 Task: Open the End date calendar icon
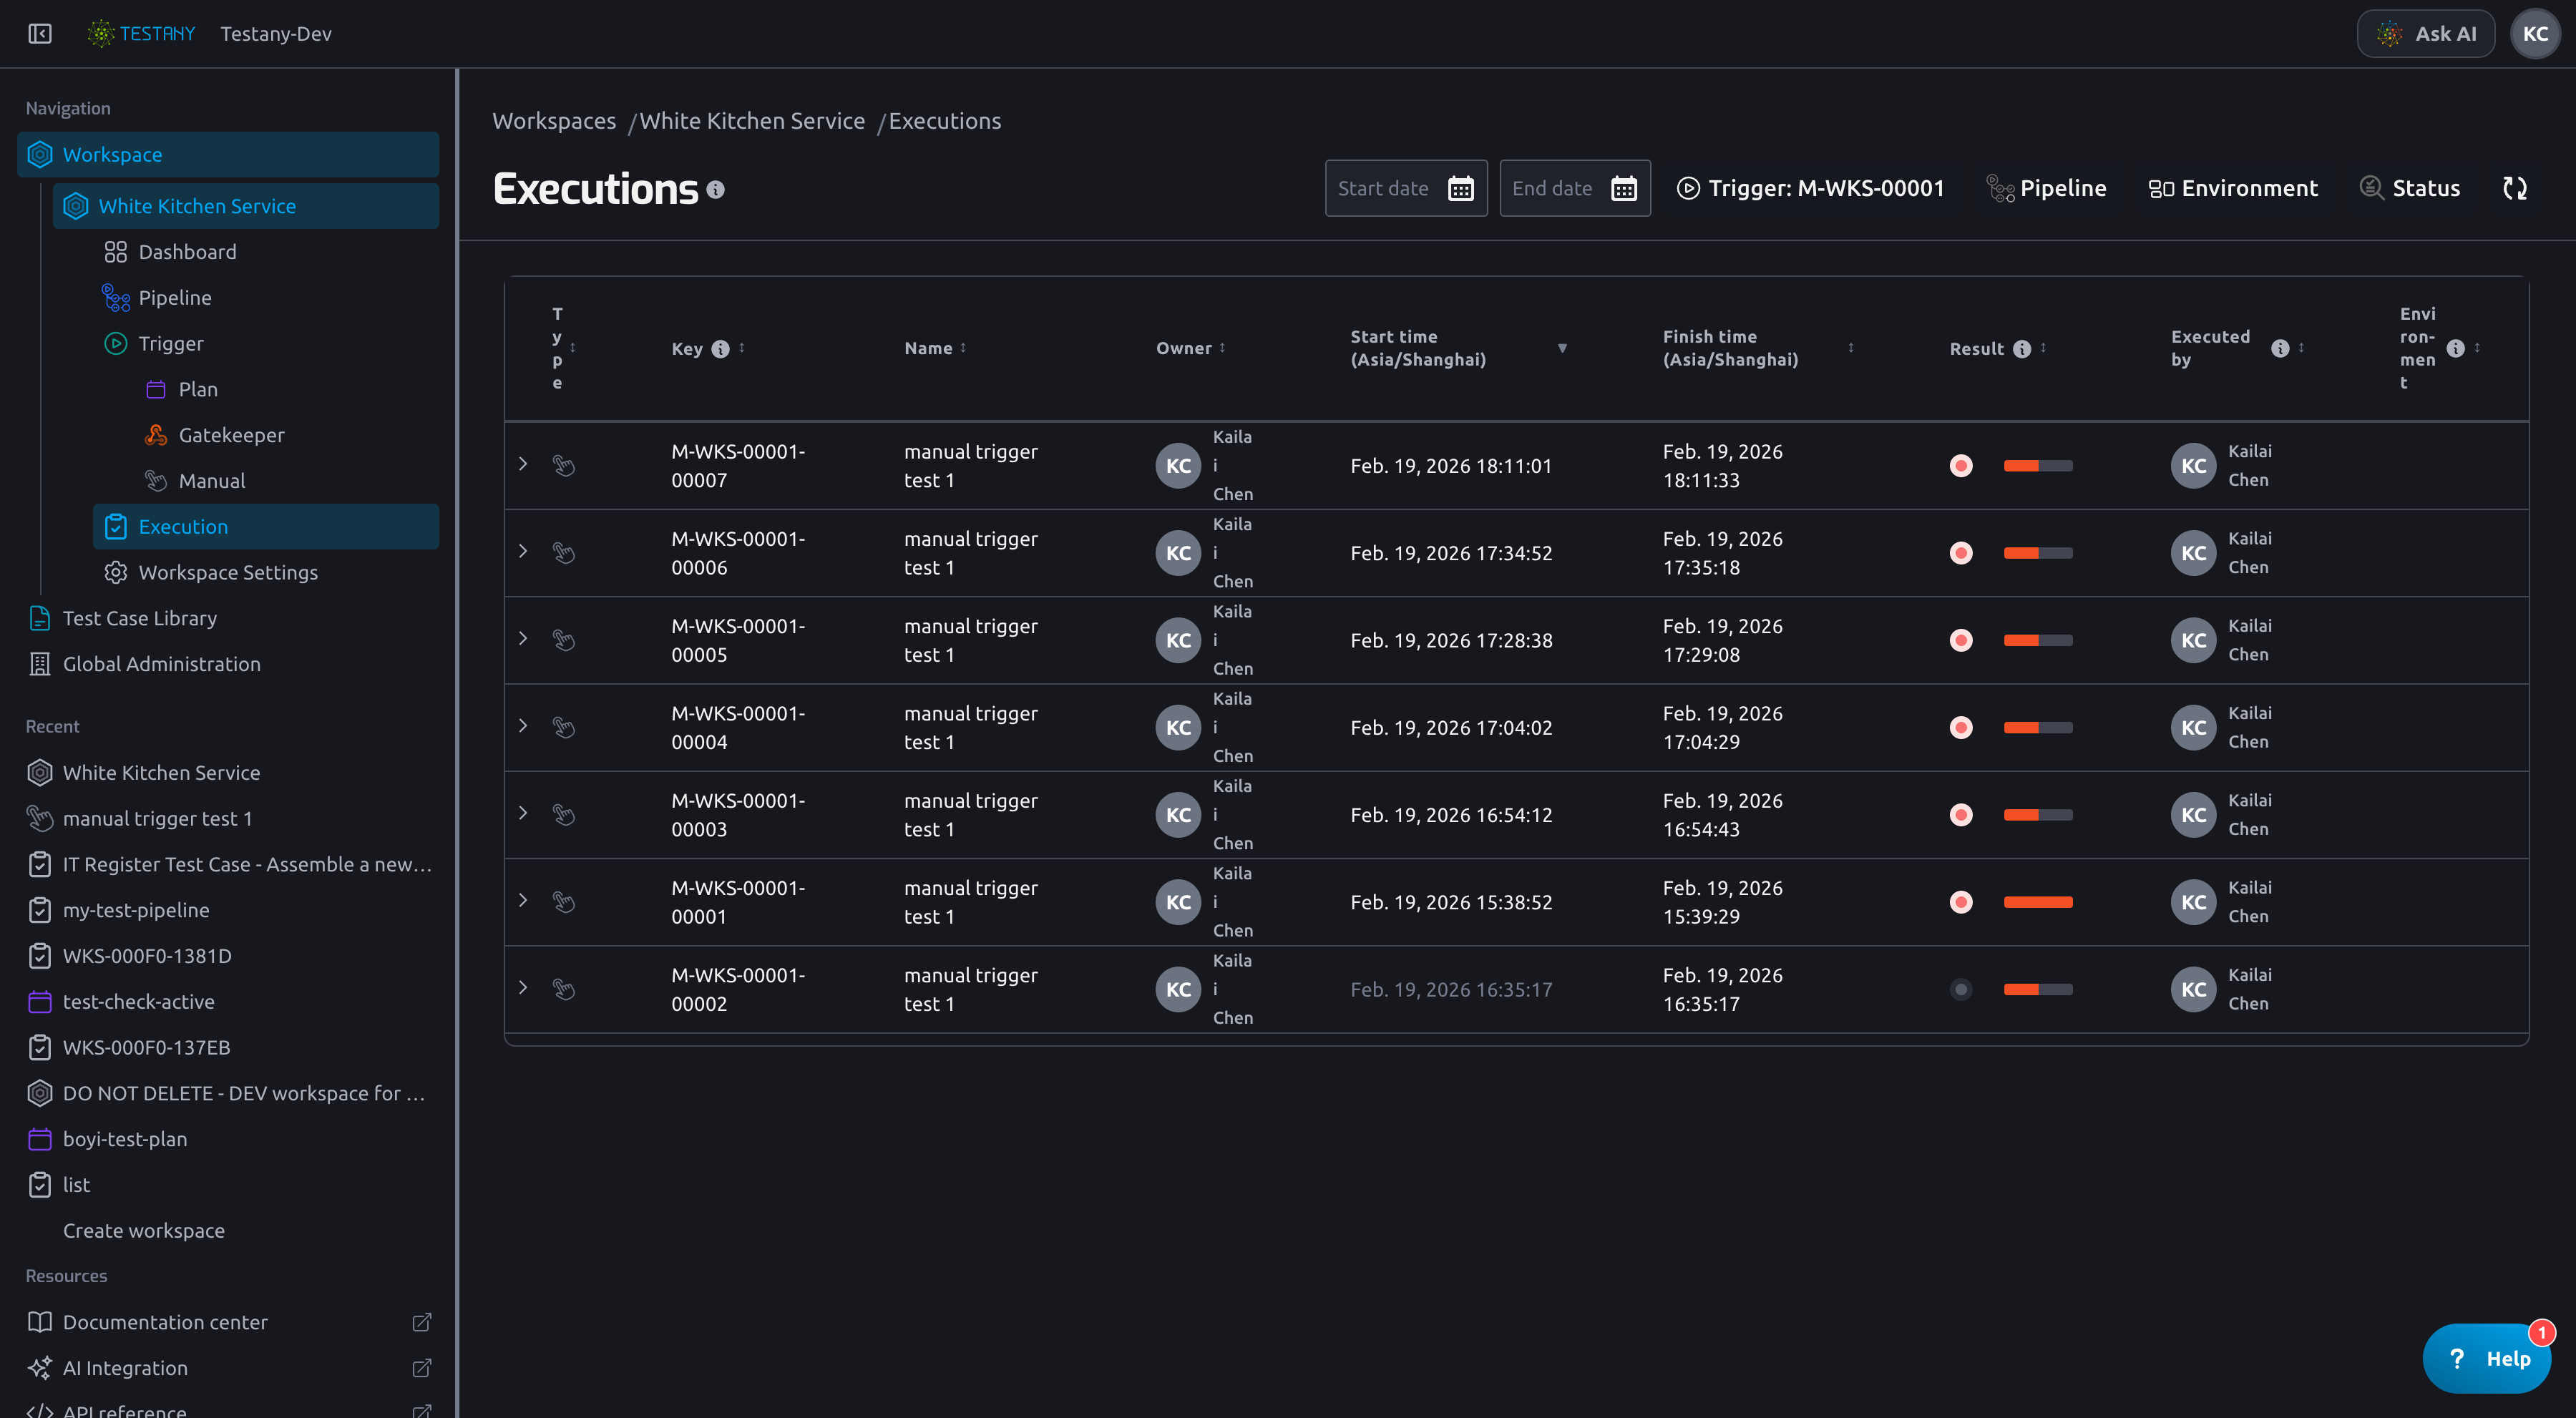click(1624, 188)
